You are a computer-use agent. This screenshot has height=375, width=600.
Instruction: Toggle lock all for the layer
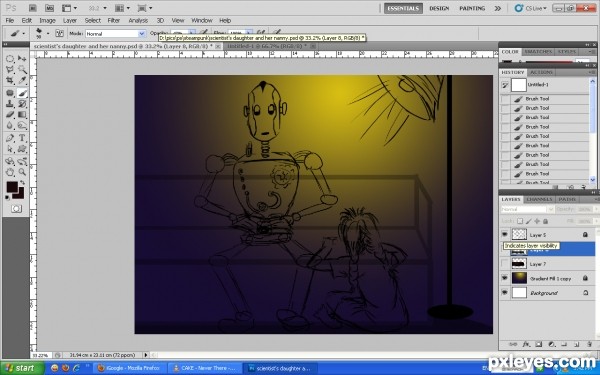[545, 221]
